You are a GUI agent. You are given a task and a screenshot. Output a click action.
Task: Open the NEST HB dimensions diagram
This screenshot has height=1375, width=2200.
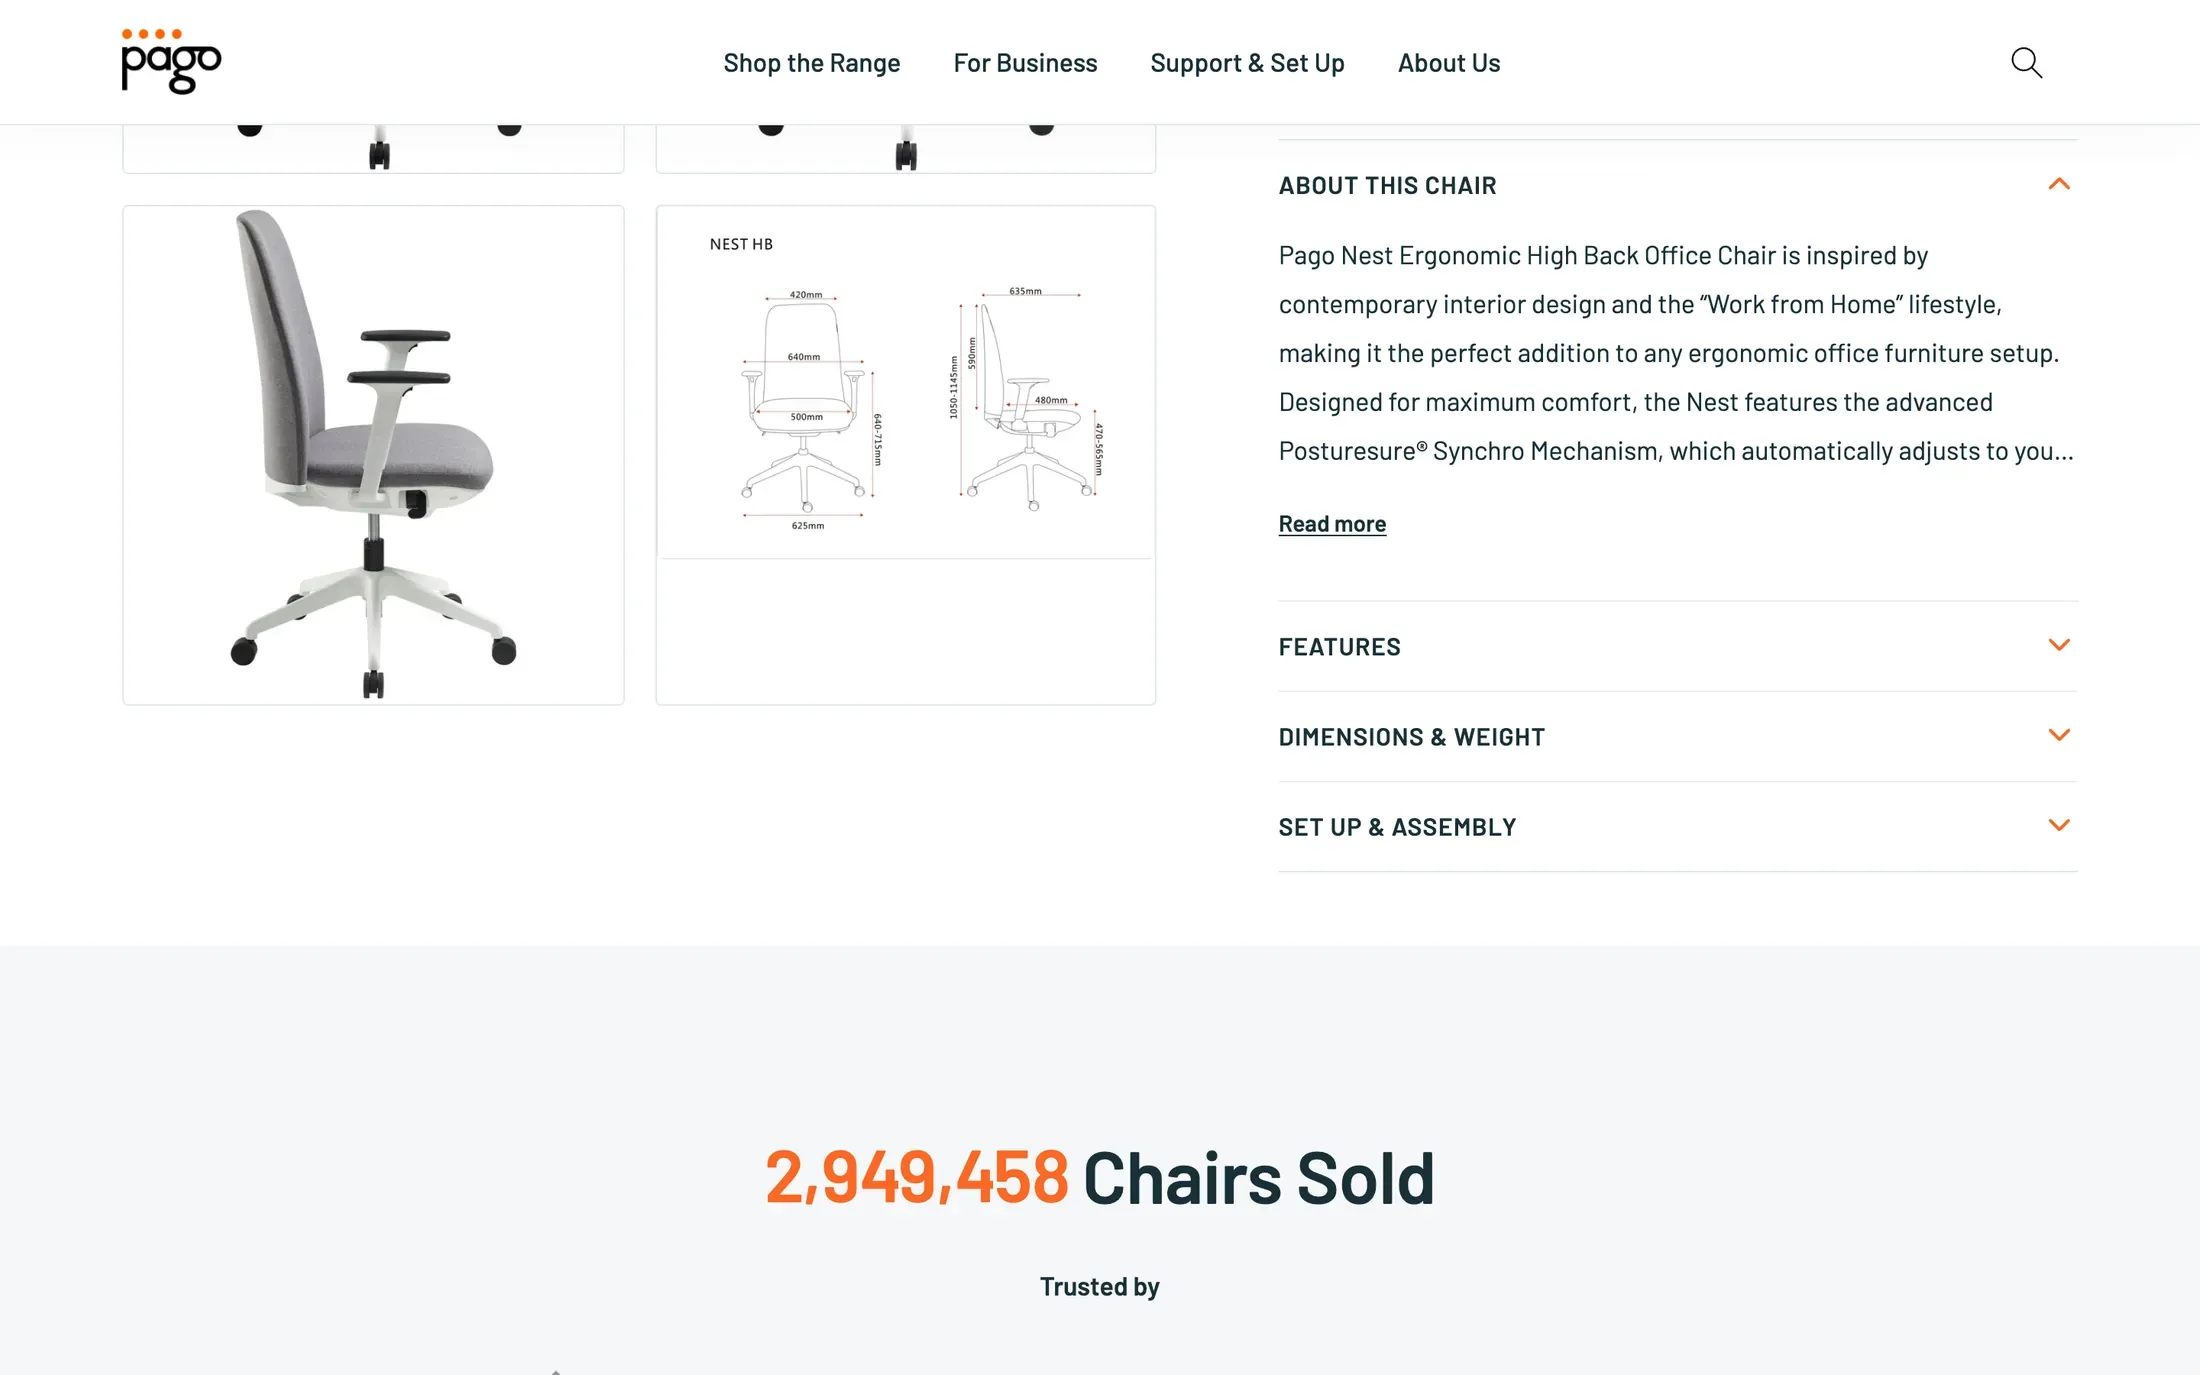click(x=905, y=455)
